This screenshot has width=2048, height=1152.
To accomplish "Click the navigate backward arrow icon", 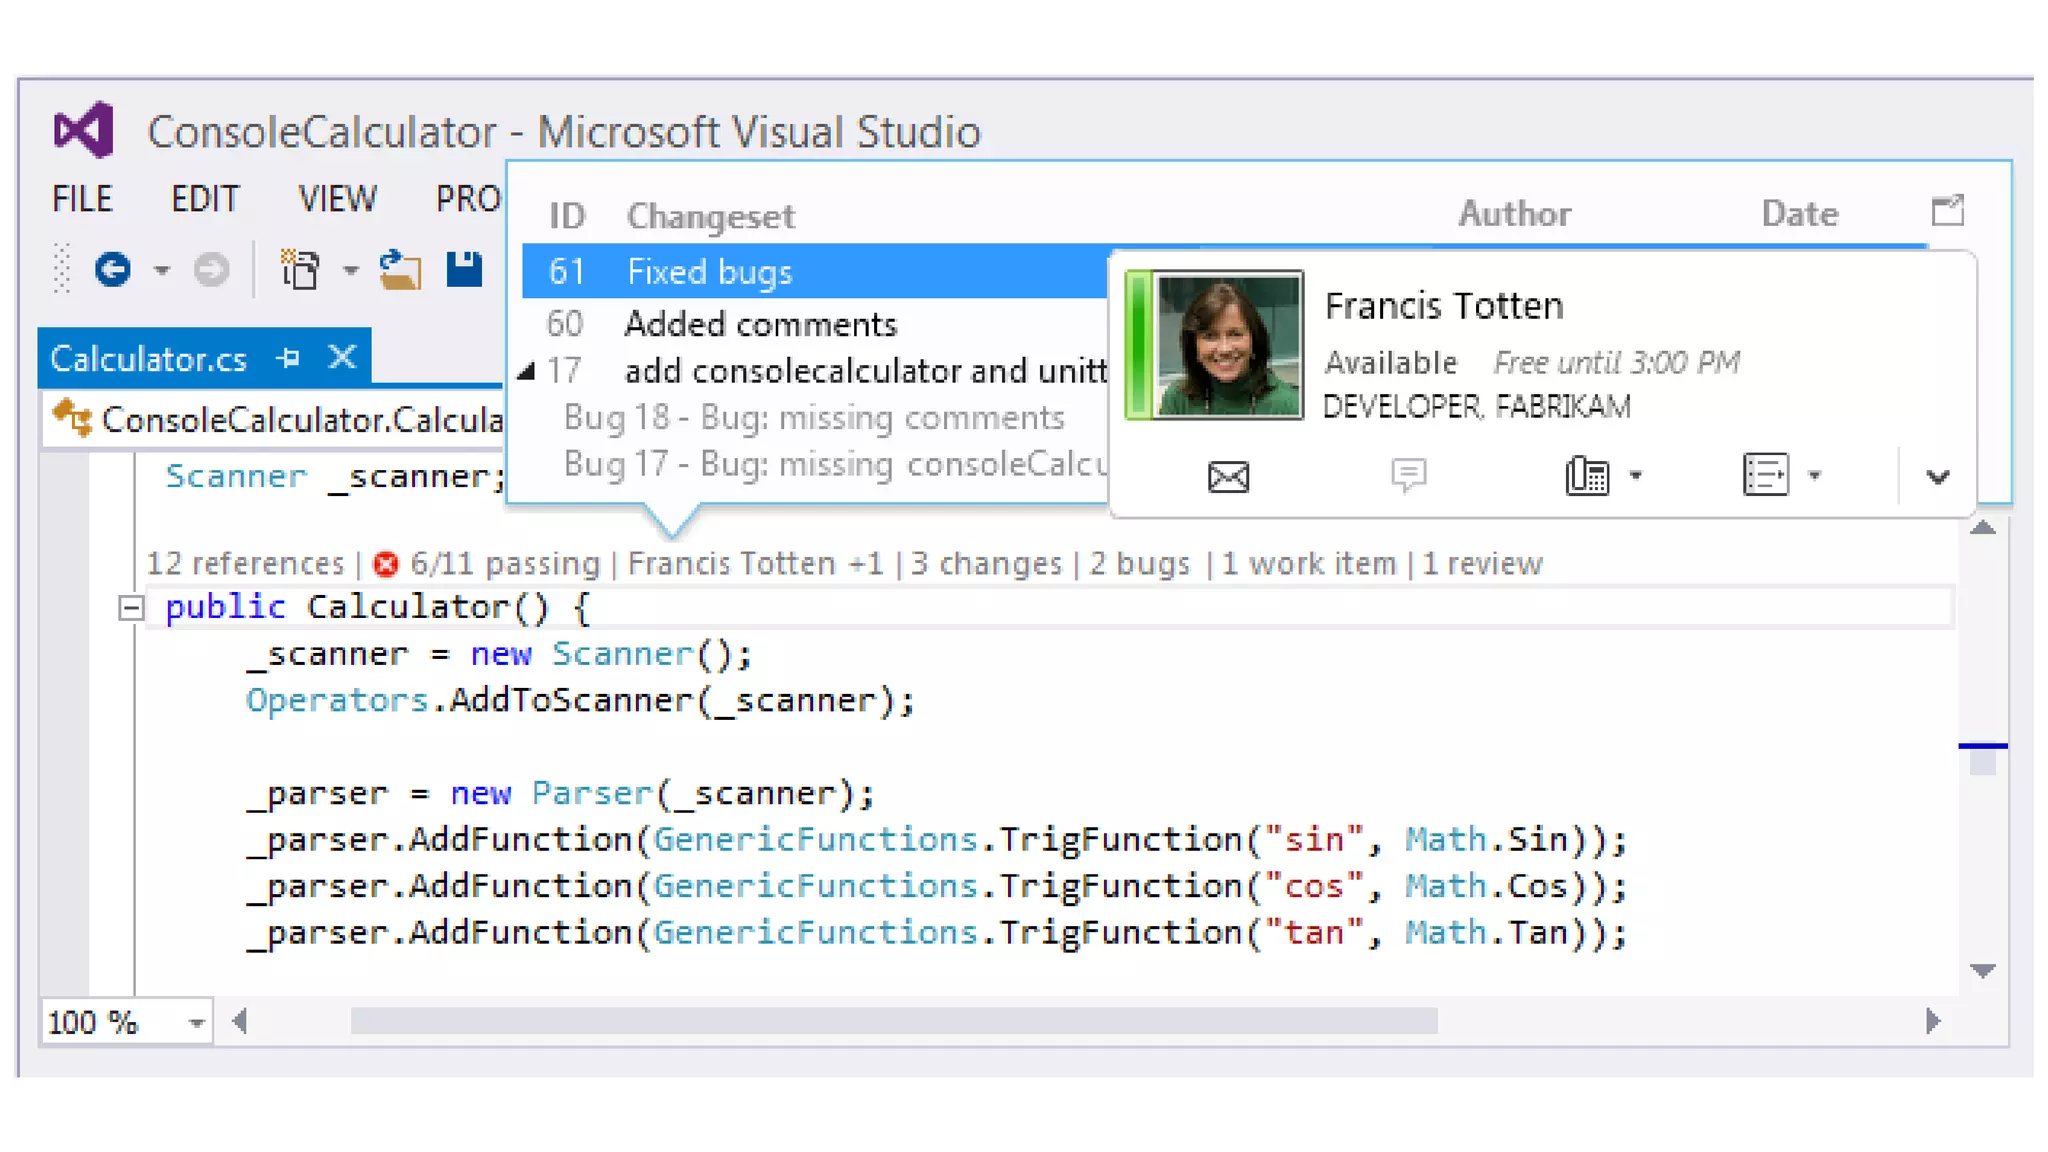I will pos(112,269).
